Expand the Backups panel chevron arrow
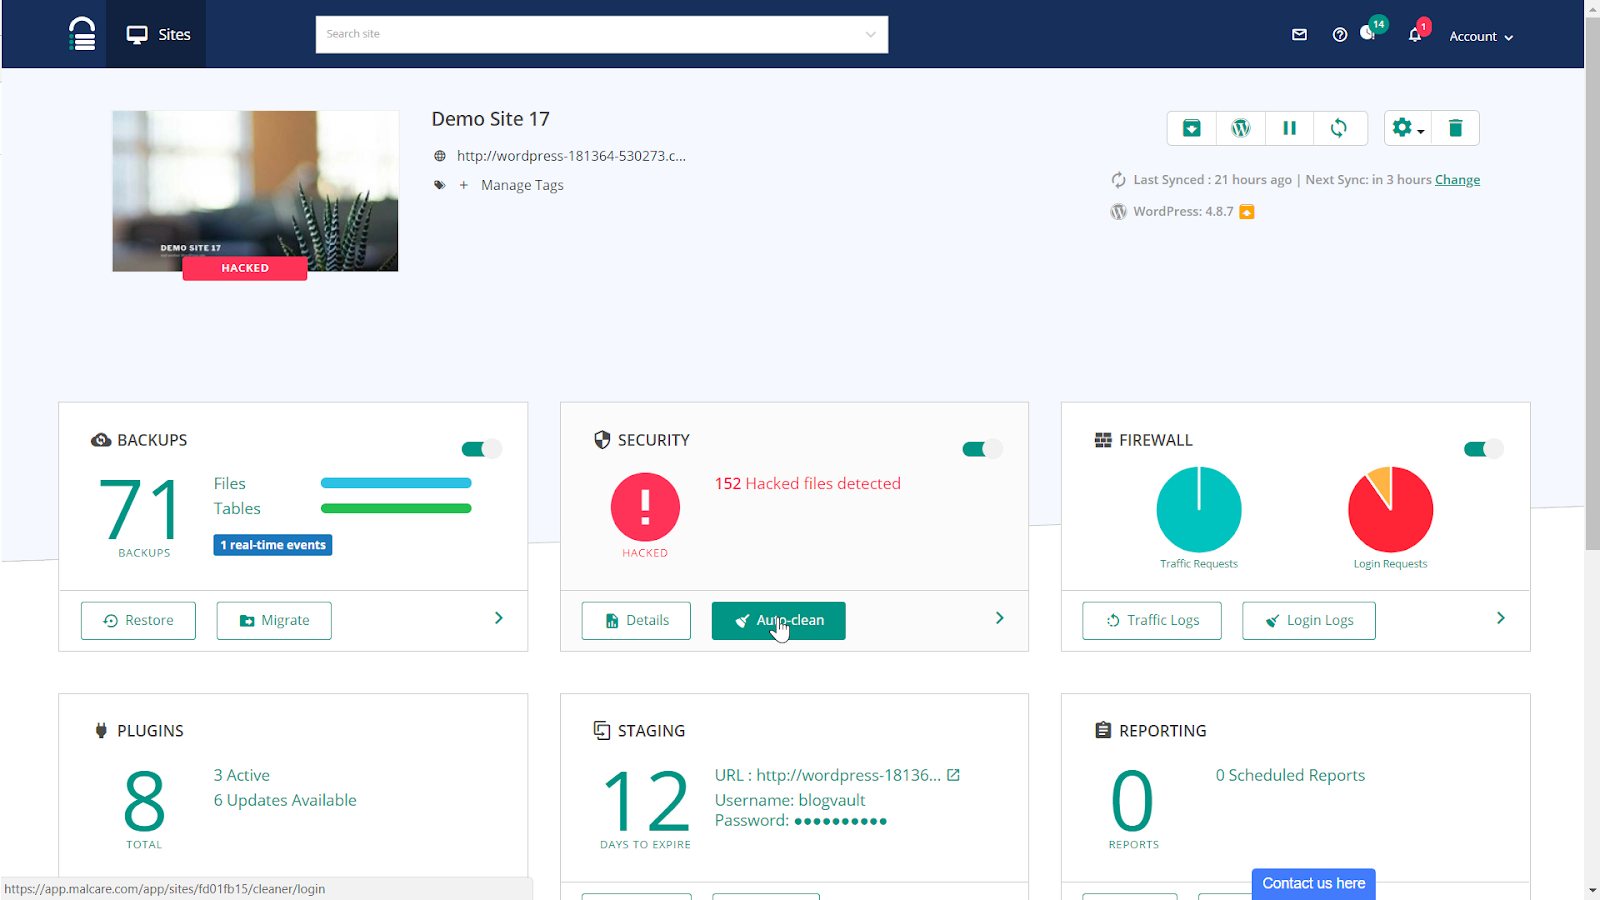This screenshot has width=1600, height=900. [498, 618]
